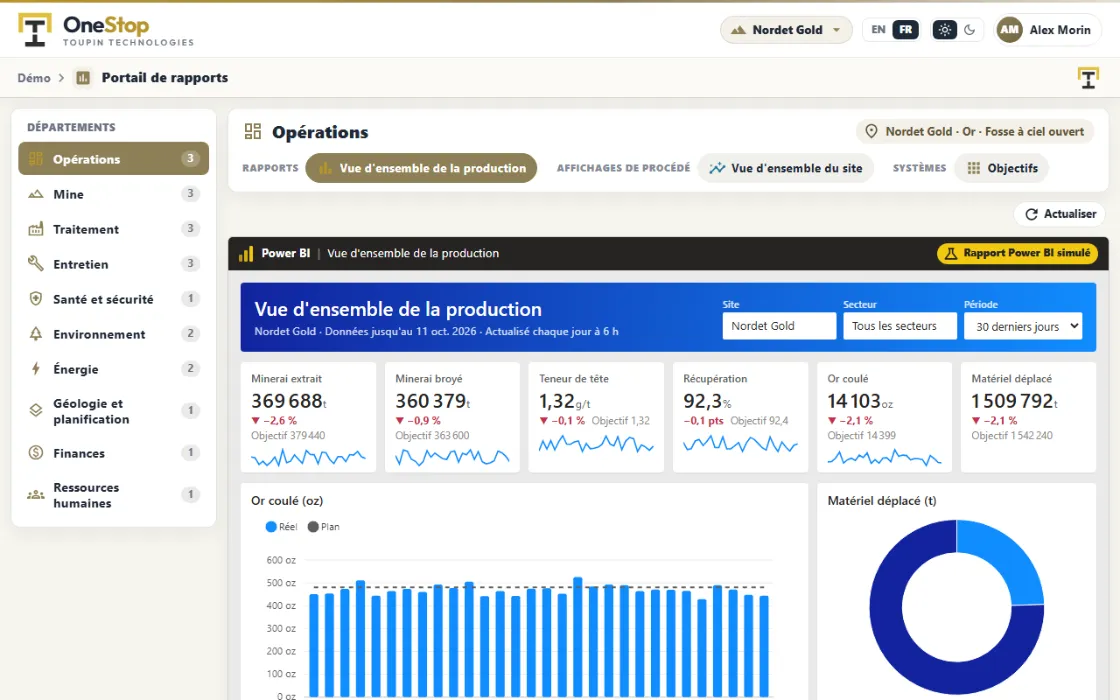Go to Démo breadcrumb link

point(34,78)
